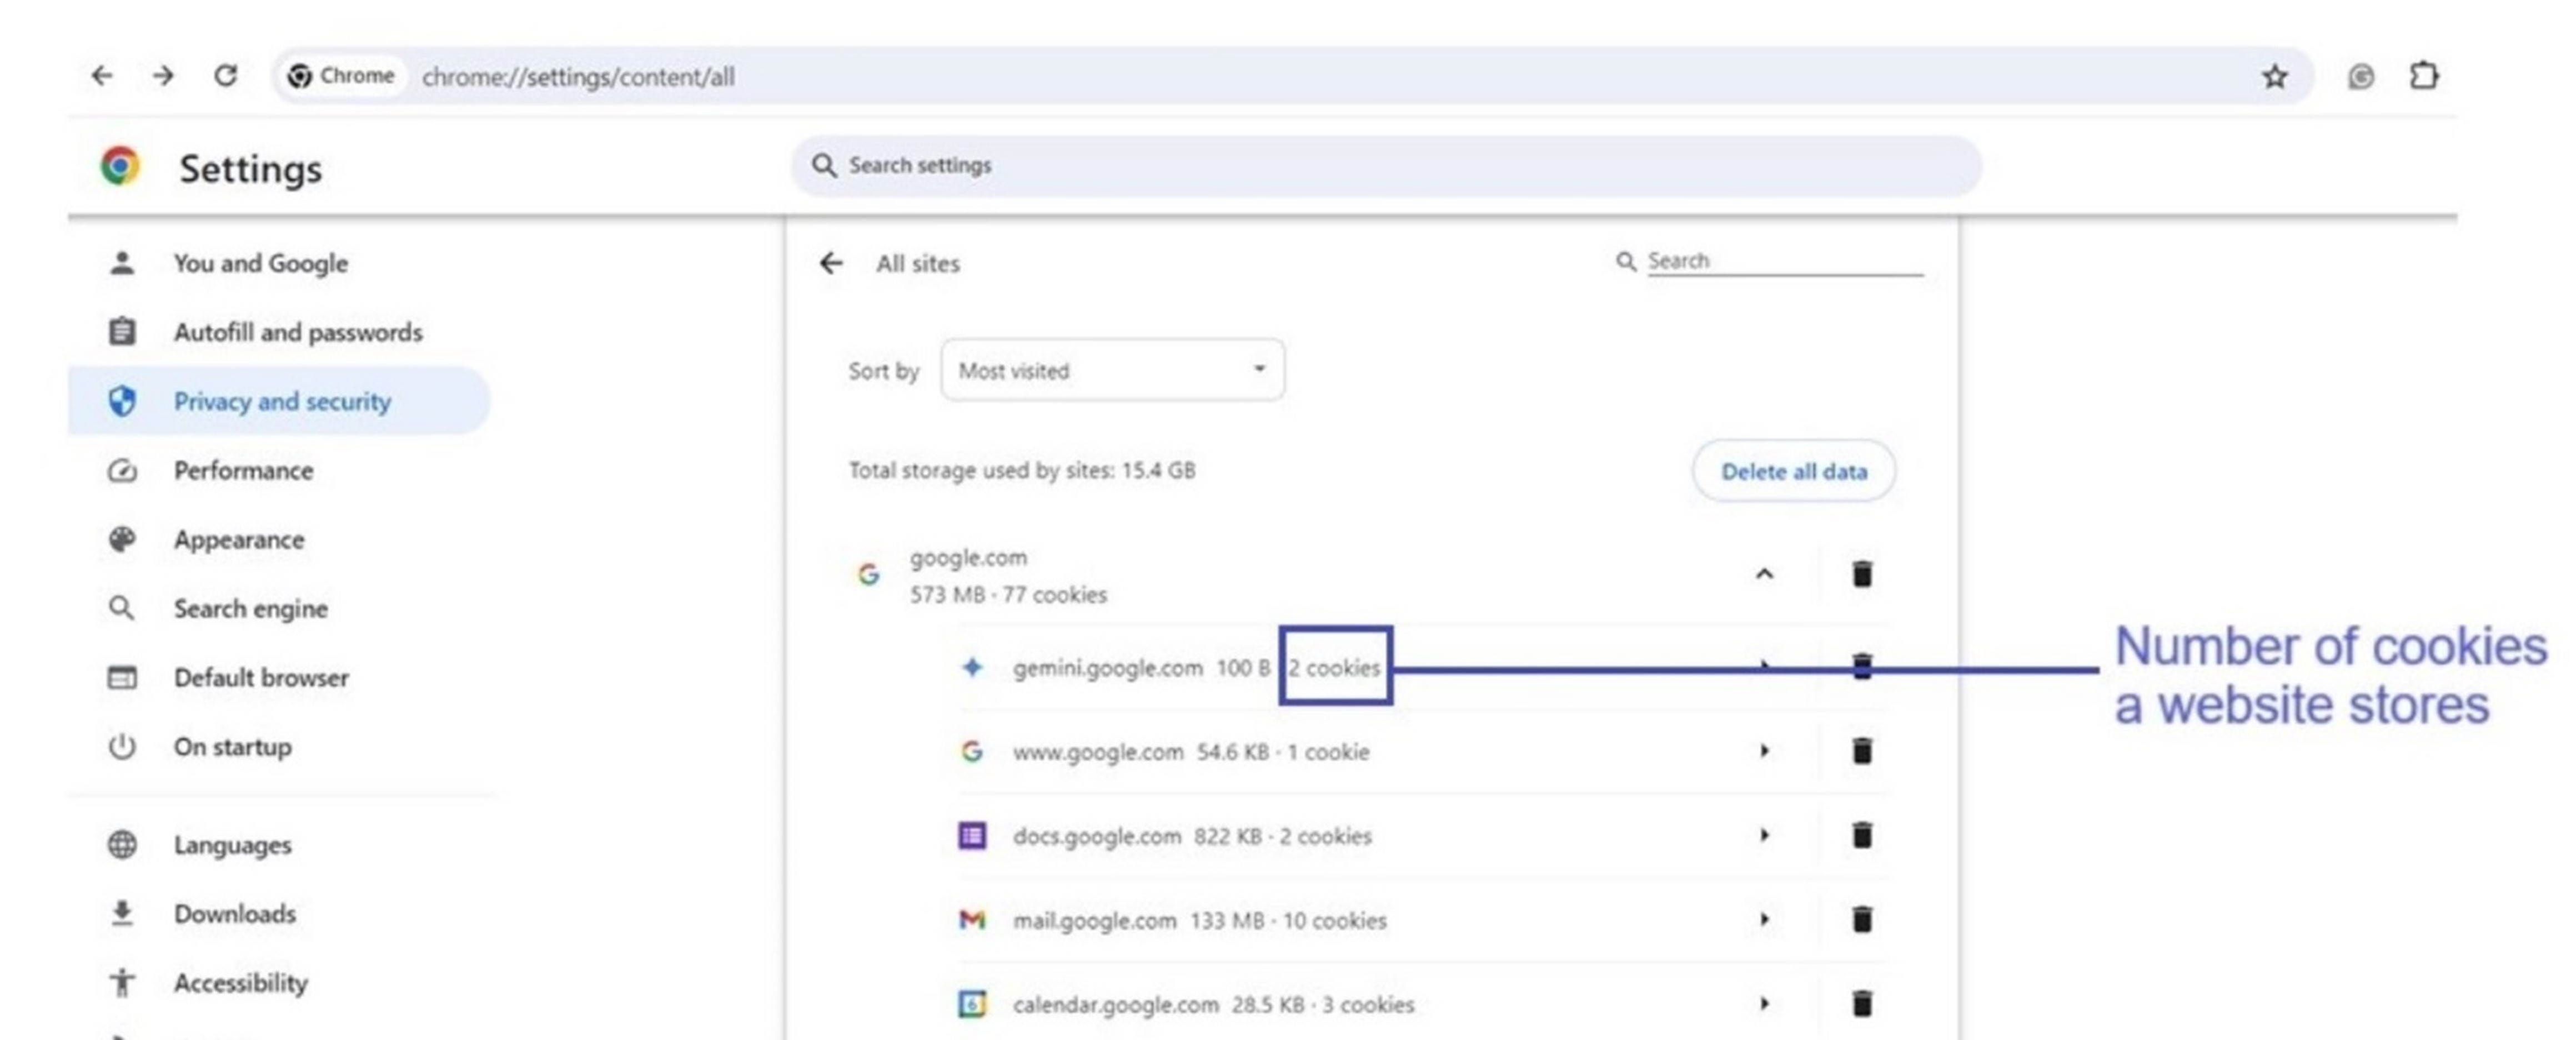The image size is (2576, 1040).
Task: Remove docs.google.com data via trash icon
Action: pos(1861,835)
